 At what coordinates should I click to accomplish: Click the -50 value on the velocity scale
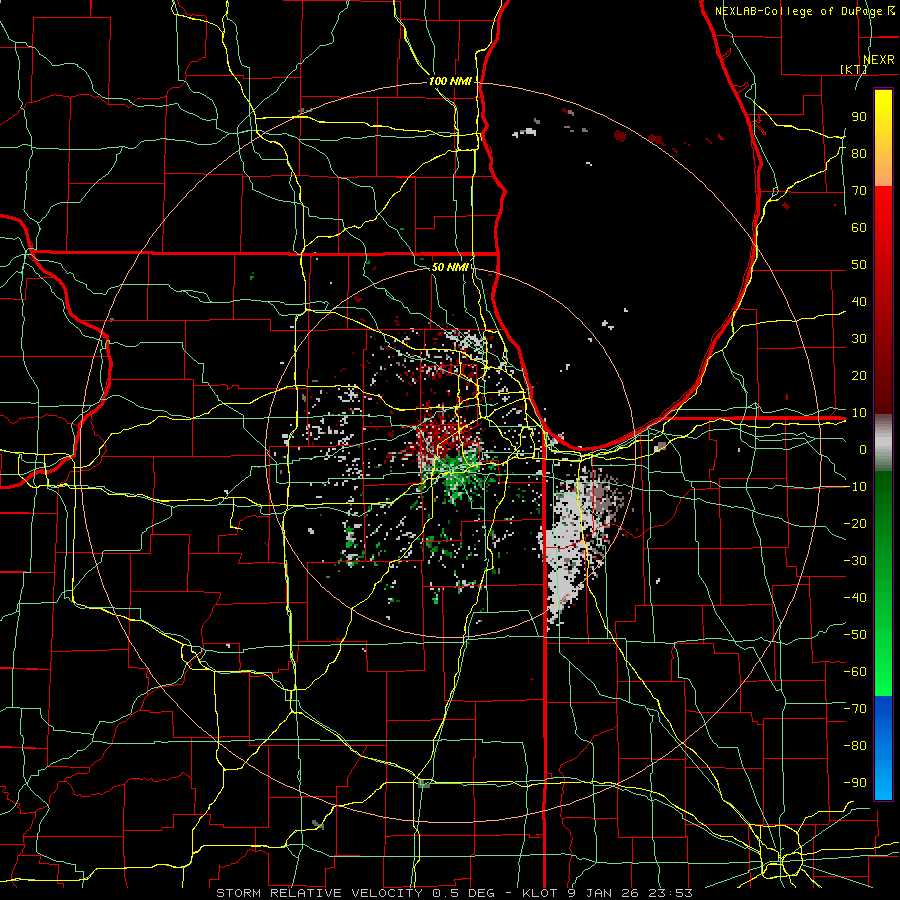pos(855,635)
